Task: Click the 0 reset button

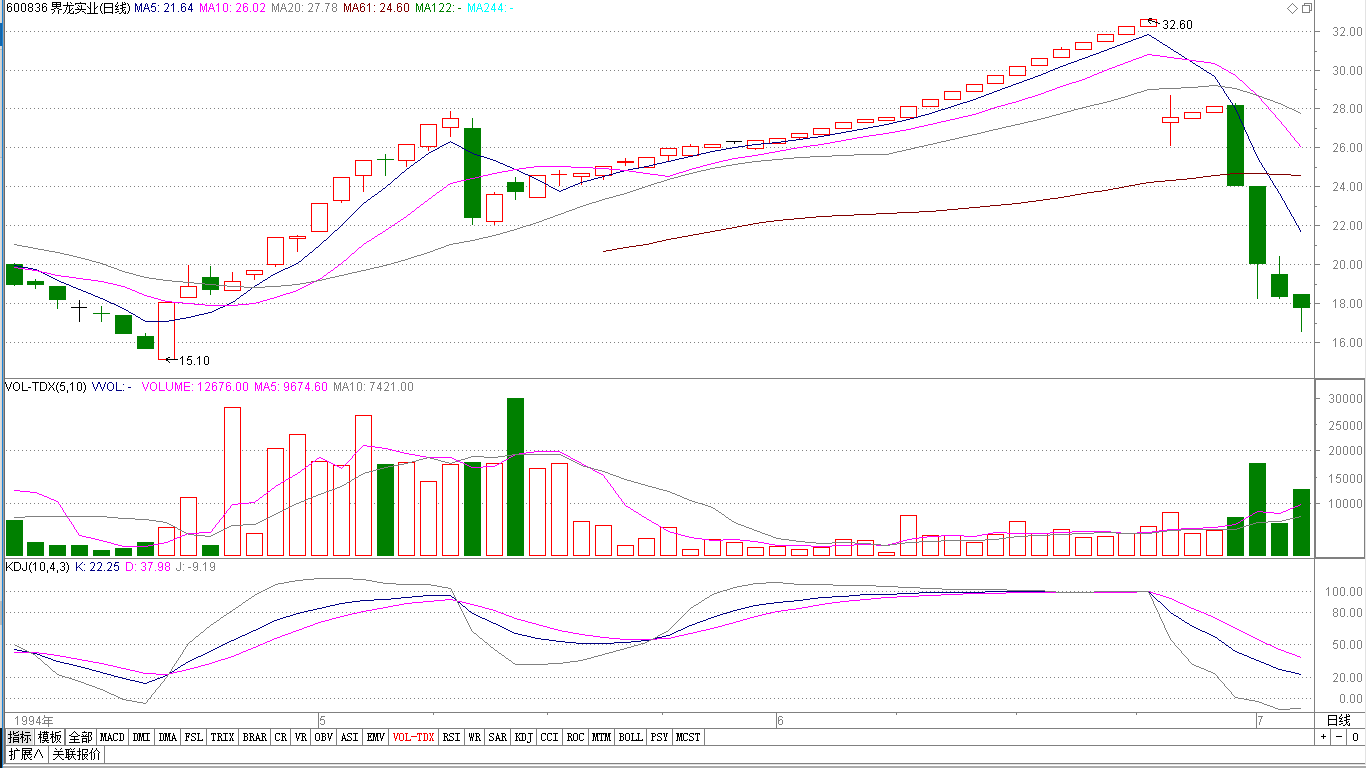Action: (x=1354, y=737)
